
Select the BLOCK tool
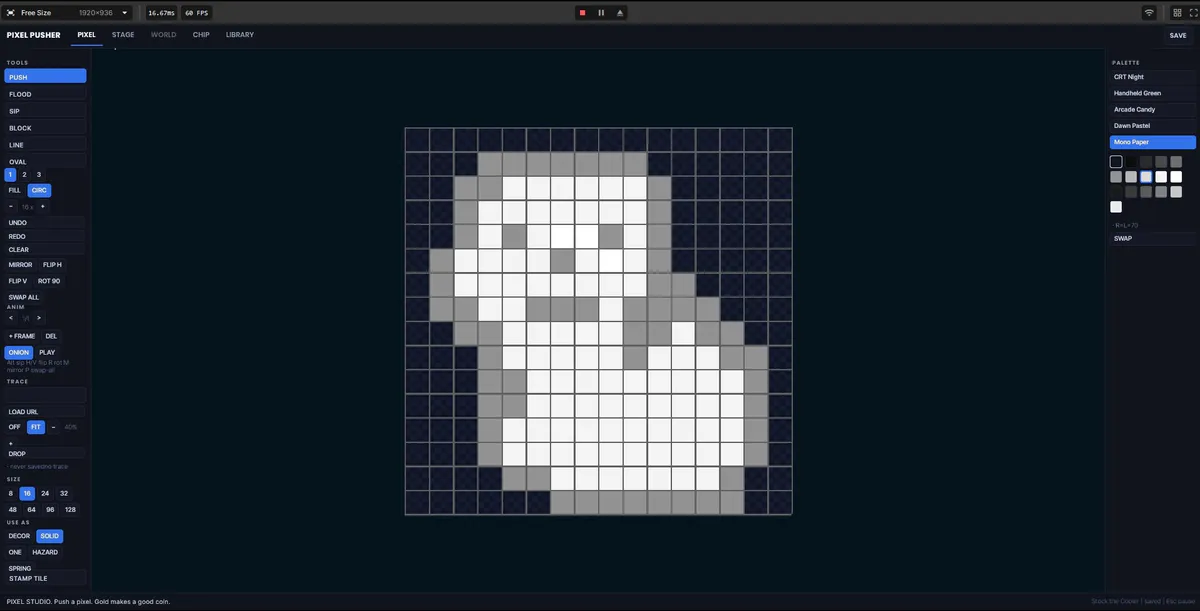point(45,128)
